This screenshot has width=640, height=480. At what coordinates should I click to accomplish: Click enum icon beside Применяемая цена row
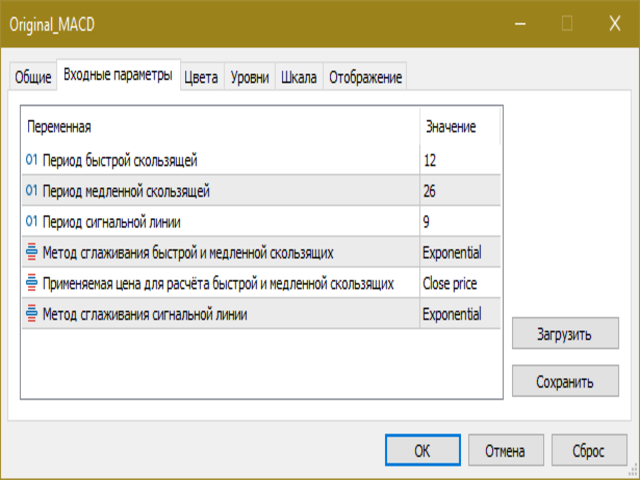pos(31,283)
